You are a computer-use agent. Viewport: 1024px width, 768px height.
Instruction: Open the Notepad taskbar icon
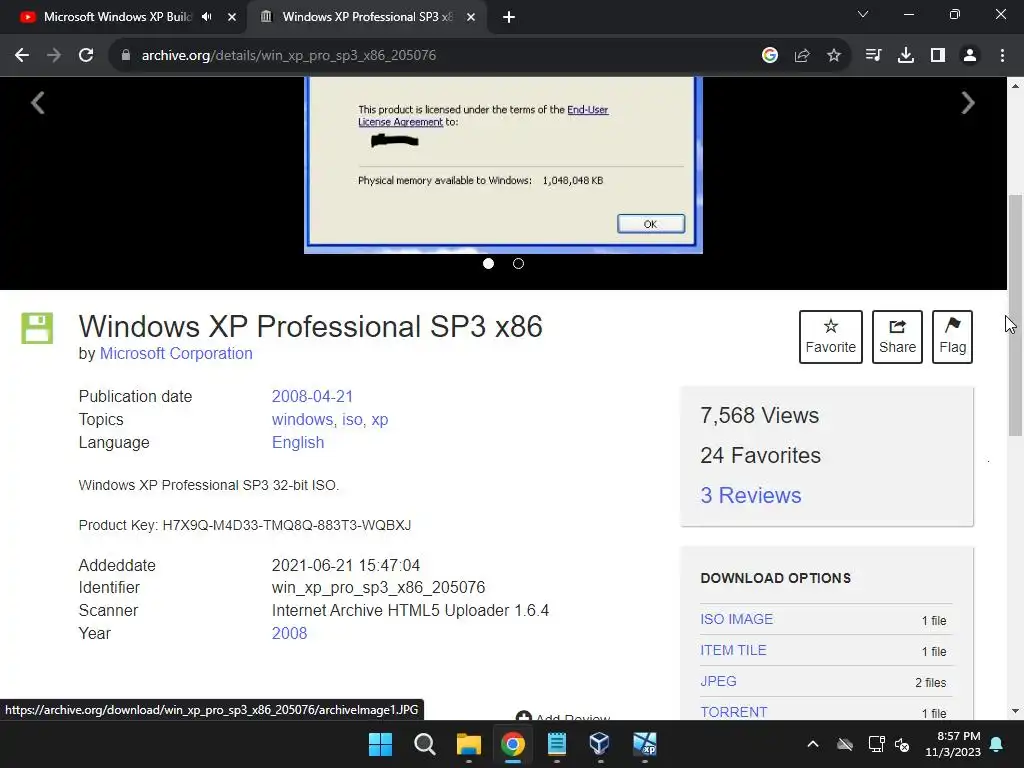(x=556, y=744)
